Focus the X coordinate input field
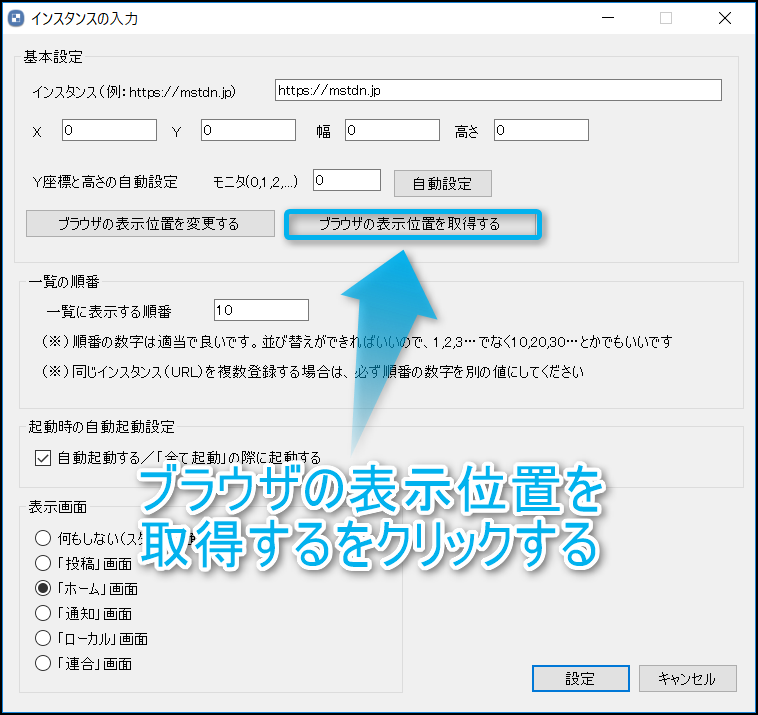758x715 pixels. 109,130
